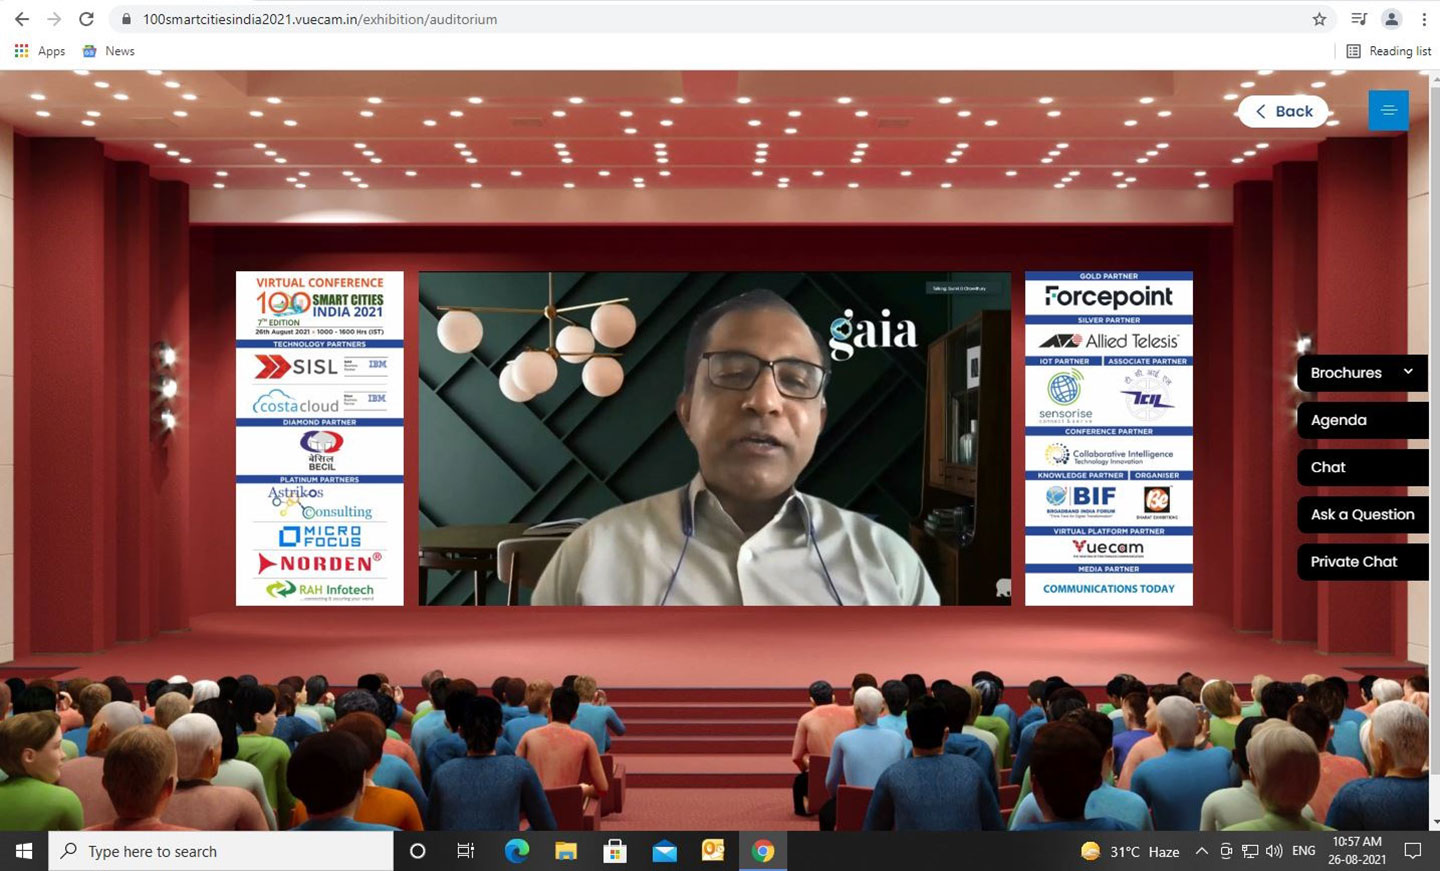1440x871 pixels.
Task: Click the padlock site info icon
Action: click(126, 19)
